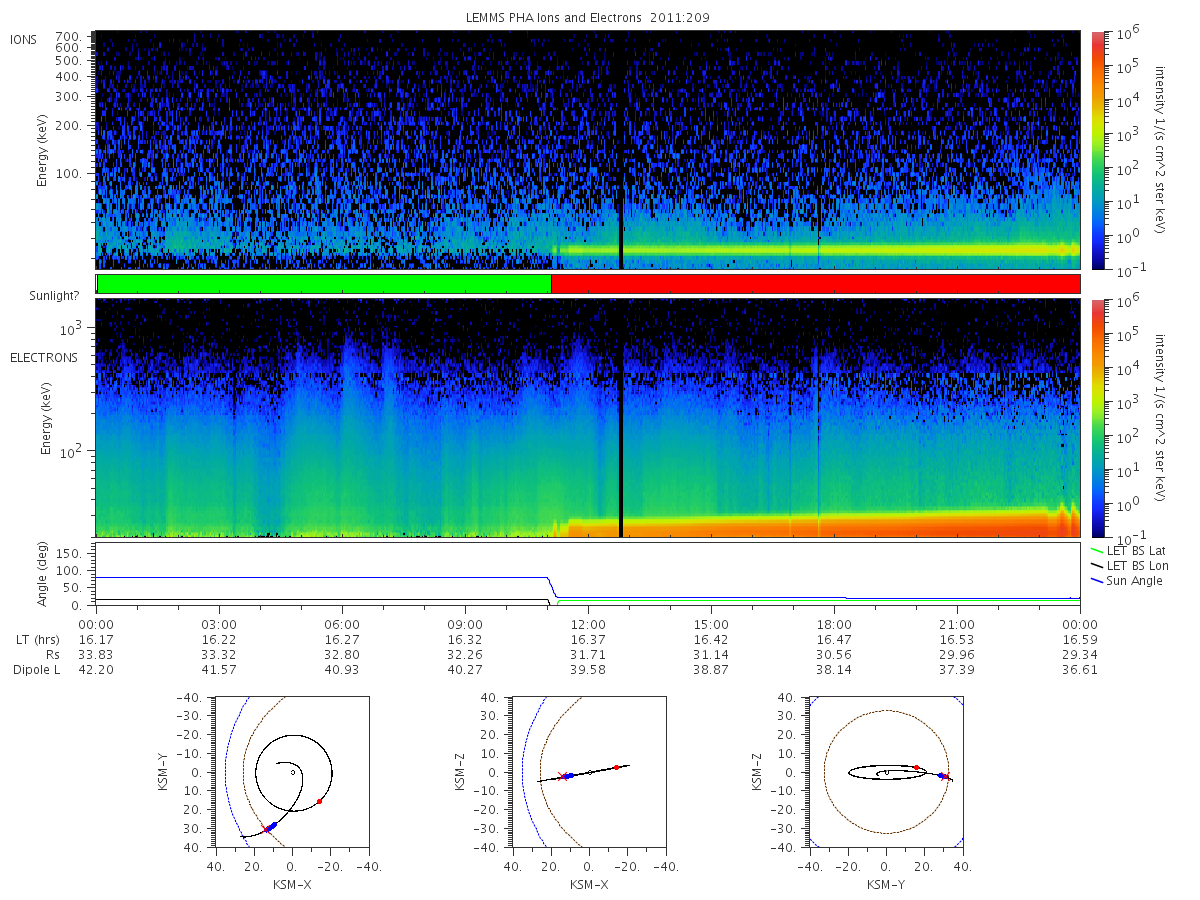Click the LET BS Lon legend entry
The width and height of the screenshot is (1200, 900).
tap(1126, 566)
